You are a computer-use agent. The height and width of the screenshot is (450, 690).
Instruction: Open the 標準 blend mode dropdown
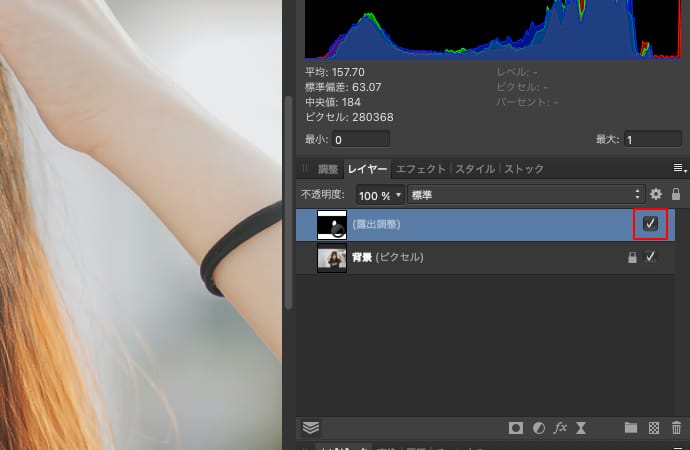[526, 194]
